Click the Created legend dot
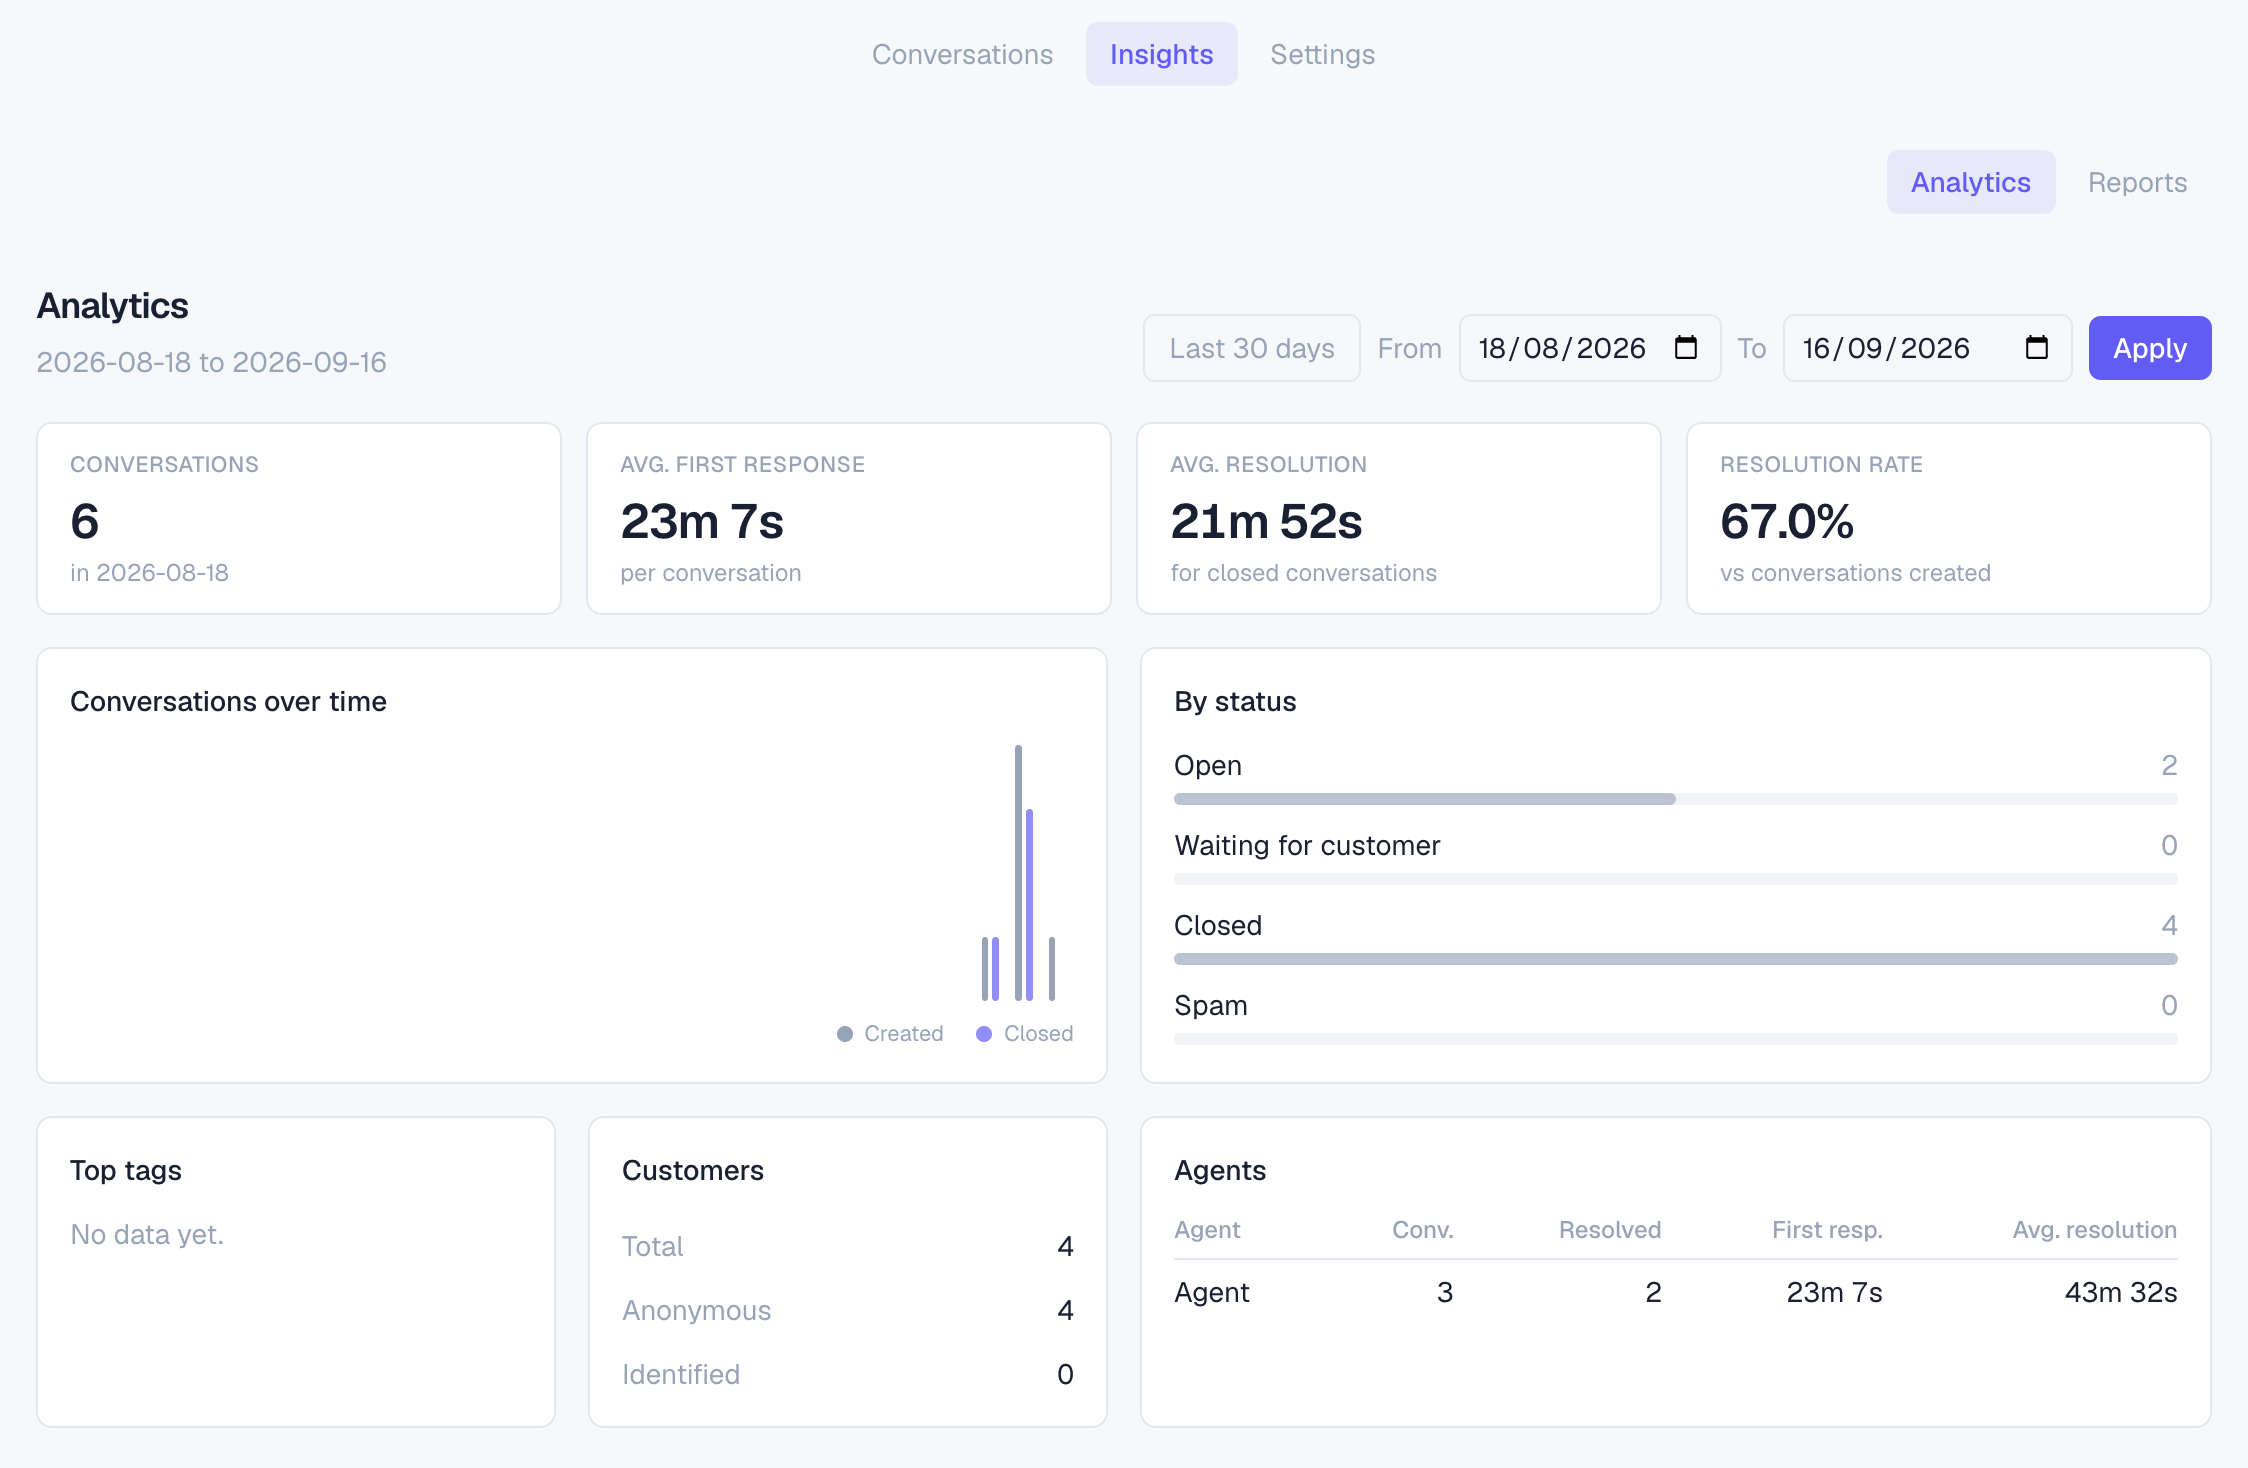This screenshot has width=2248, height=1468. (845, 1034)
